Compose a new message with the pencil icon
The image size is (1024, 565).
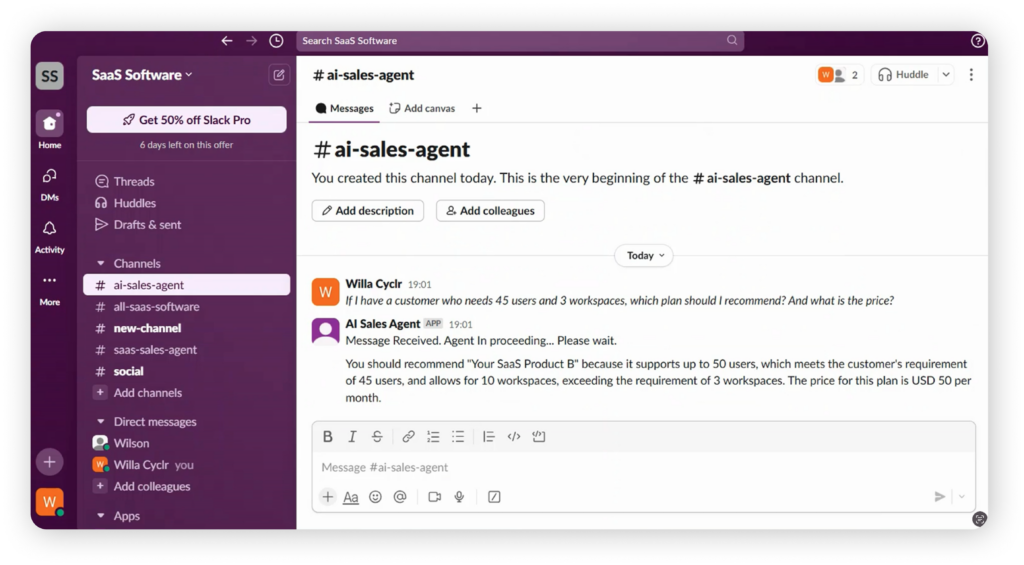[279, 74]
